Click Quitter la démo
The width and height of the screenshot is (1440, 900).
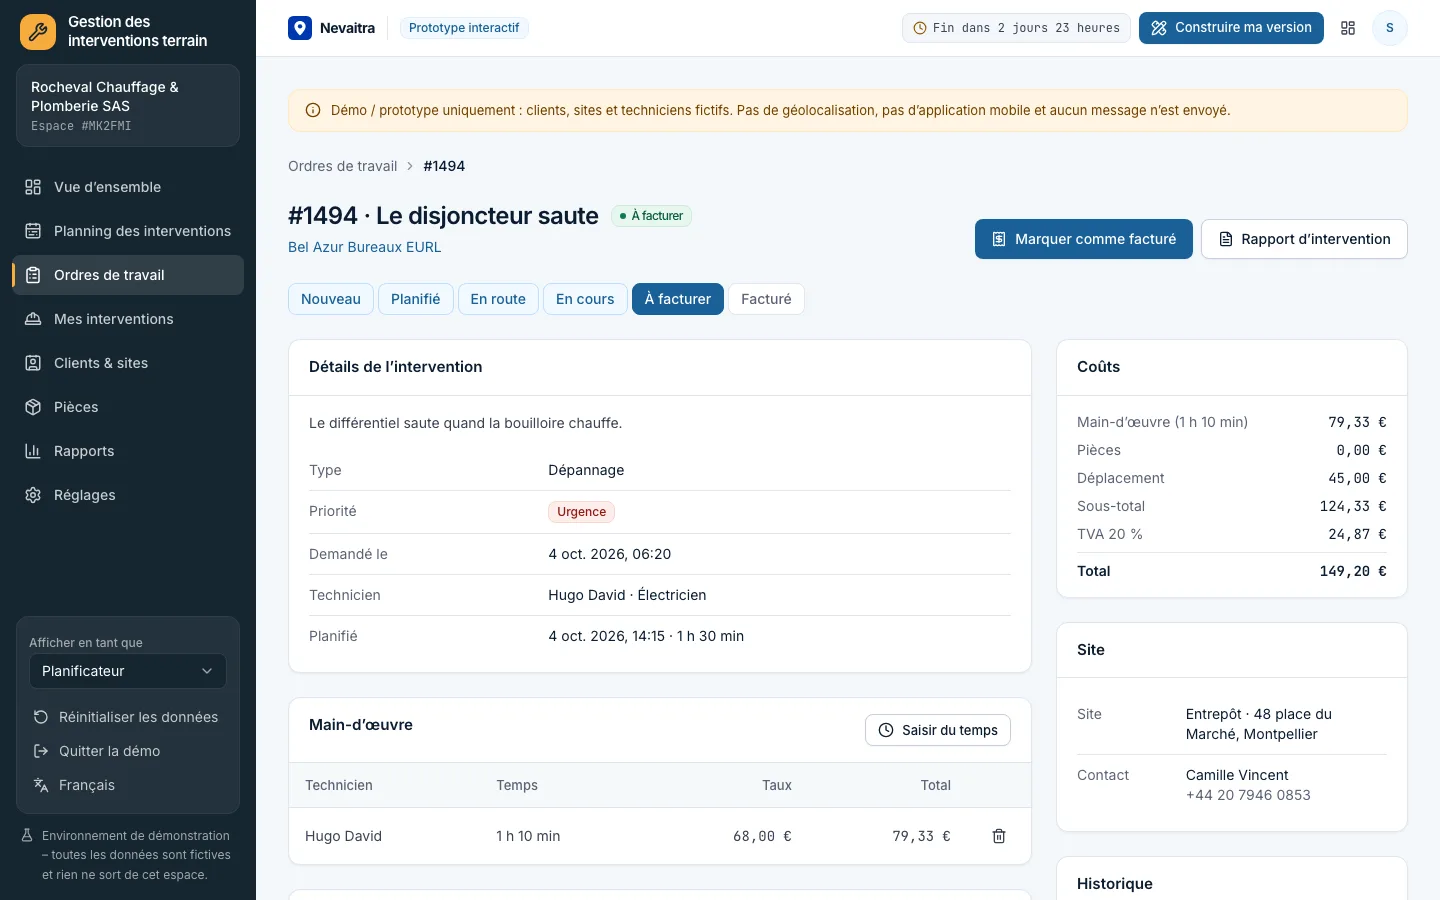click(128, 751)
